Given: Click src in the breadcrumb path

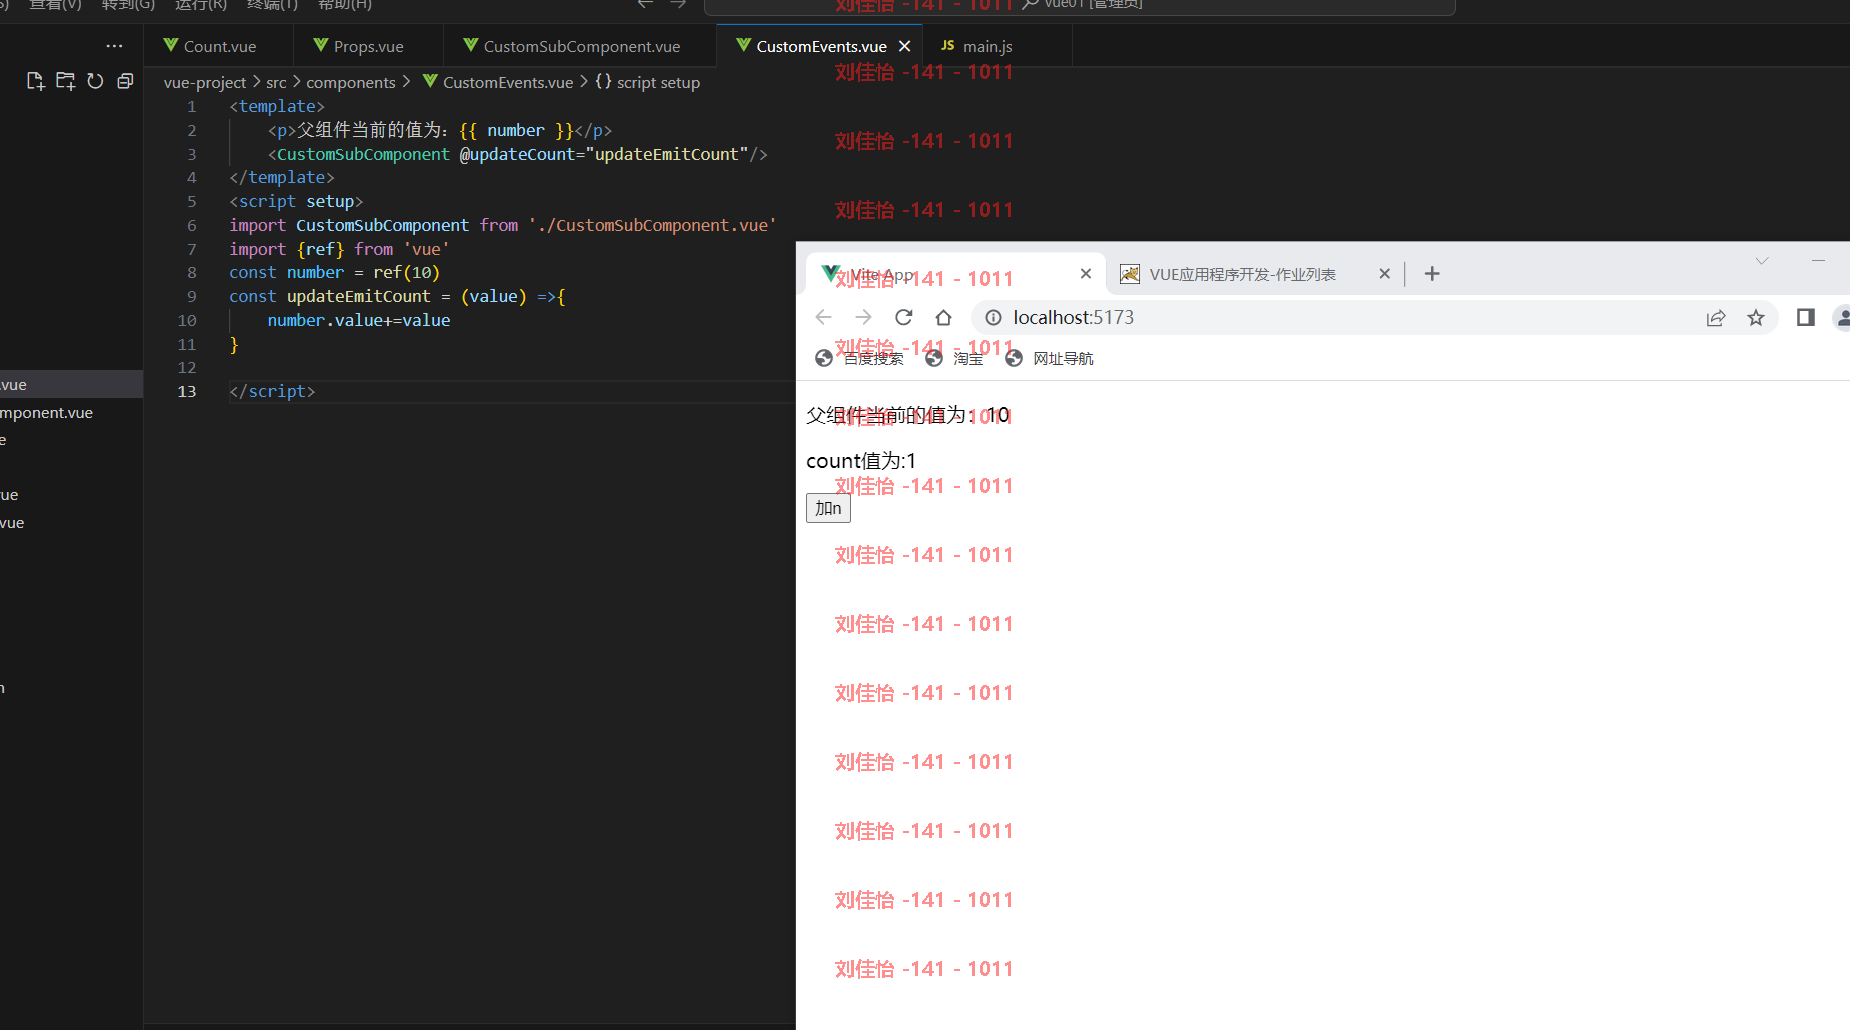Looking at the screenshot, I should pyautogui.click(x=276, y=82).
